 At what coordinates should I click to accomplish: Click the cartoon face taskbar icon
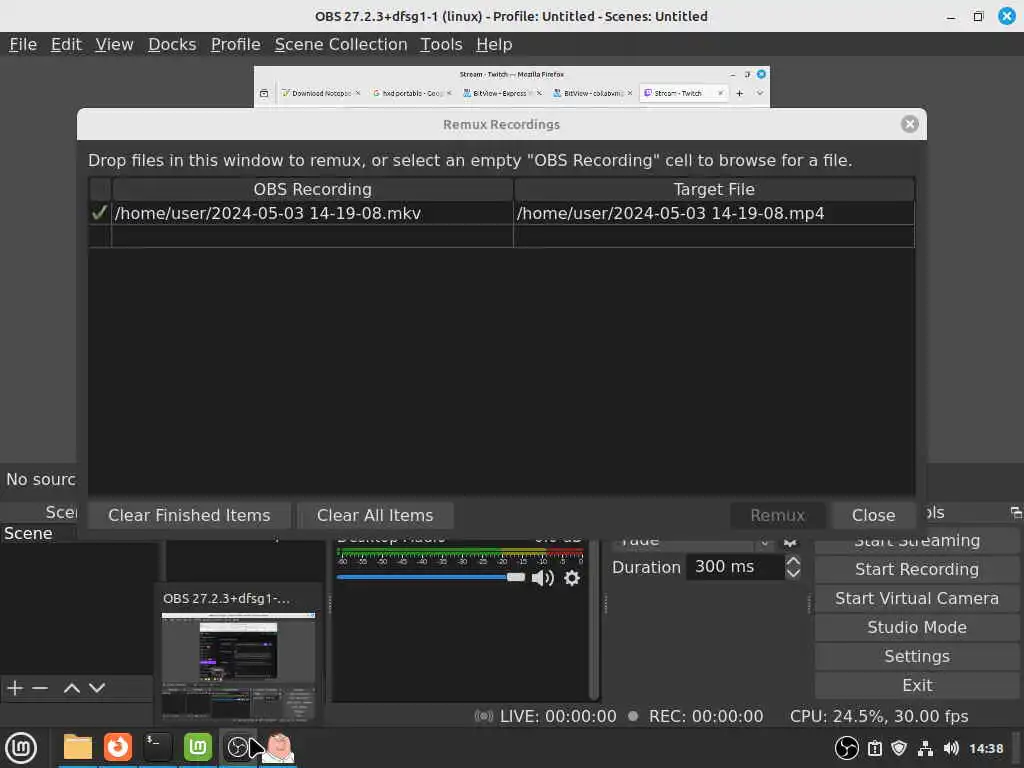(x=279, y=747)
